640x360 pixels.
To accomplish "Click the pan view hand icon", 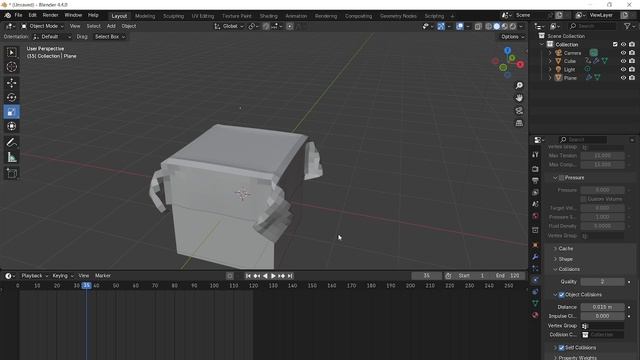I will (x=519, y=98).
